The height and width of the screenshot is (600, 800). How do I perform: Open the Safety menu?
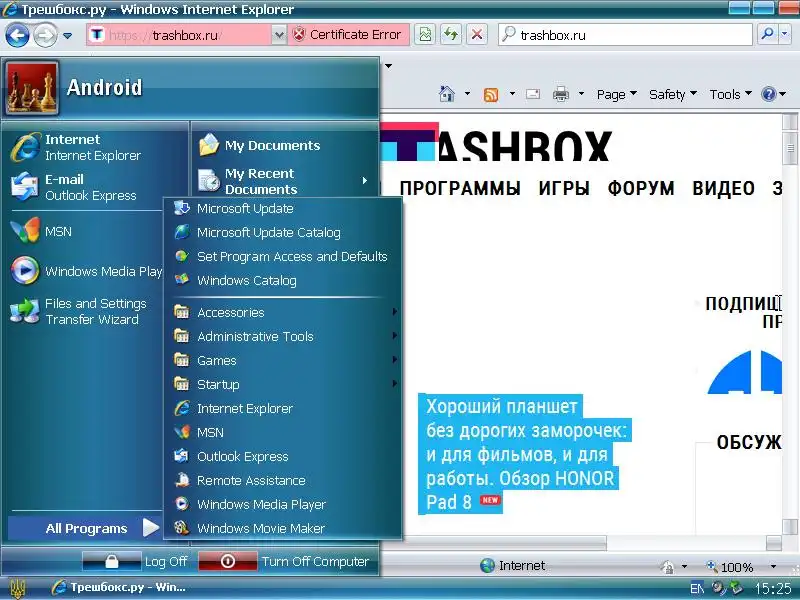click(x=673, y=94)
